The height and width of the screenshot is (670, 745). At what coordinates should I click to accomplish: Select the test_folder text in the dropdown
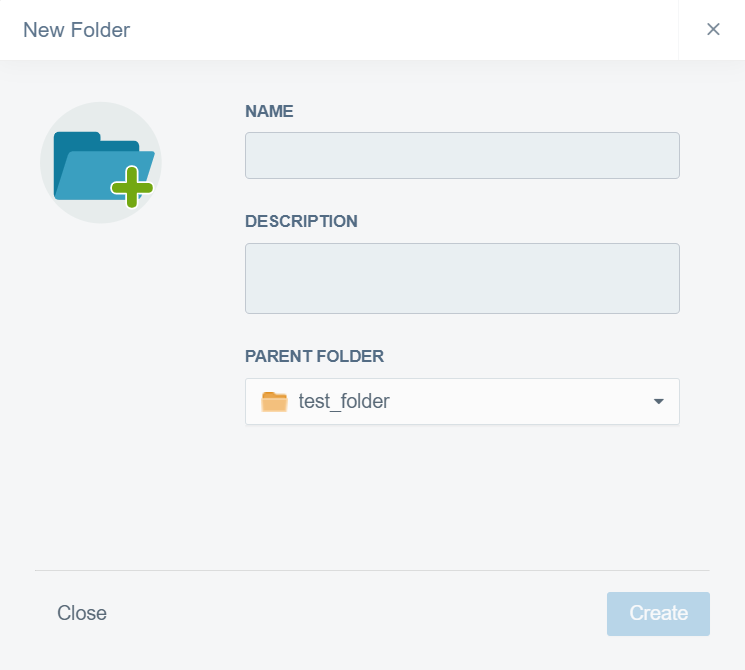pyautogui.click(x=344, y=402)
